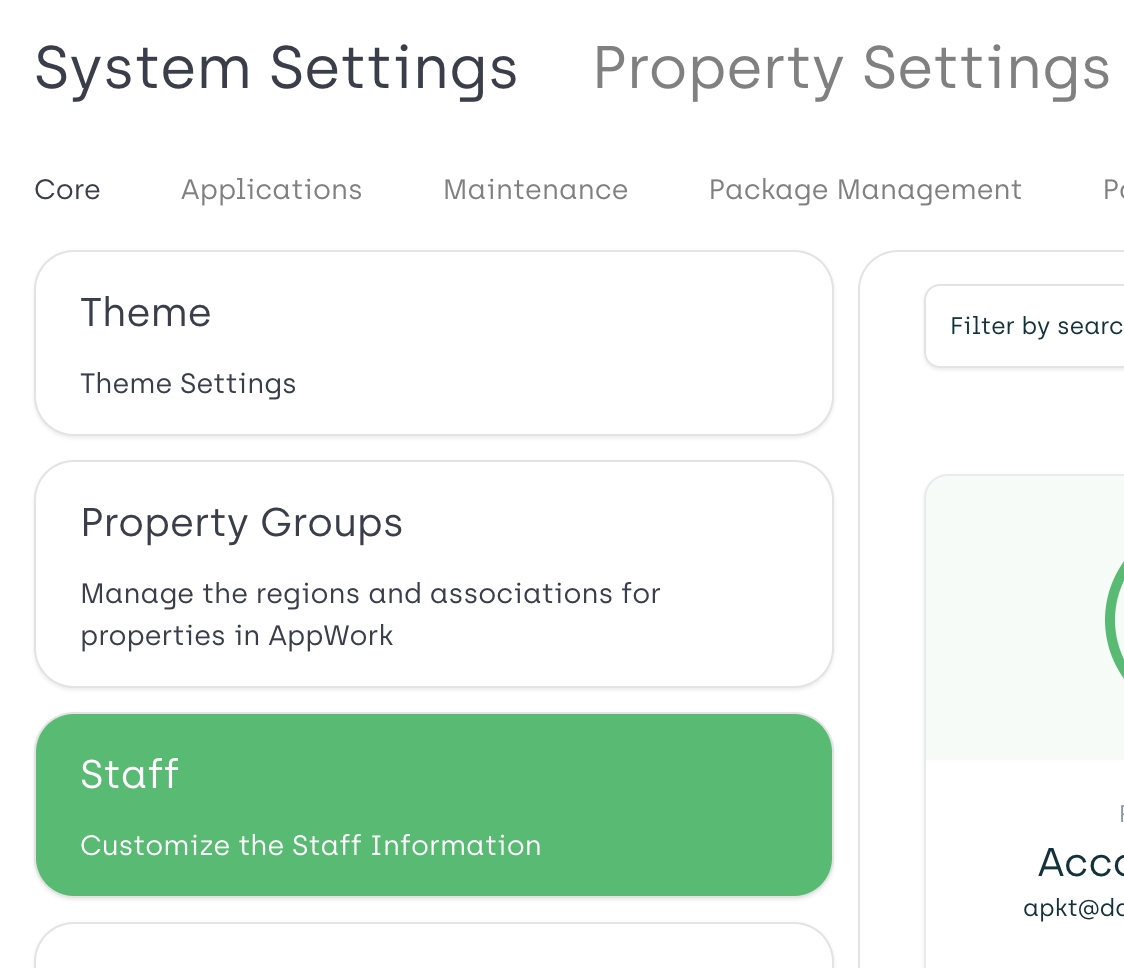Viewport: 1124px width, 968px height.
Task: Click the Customize the Staff Information text
Action: point(310,845)
